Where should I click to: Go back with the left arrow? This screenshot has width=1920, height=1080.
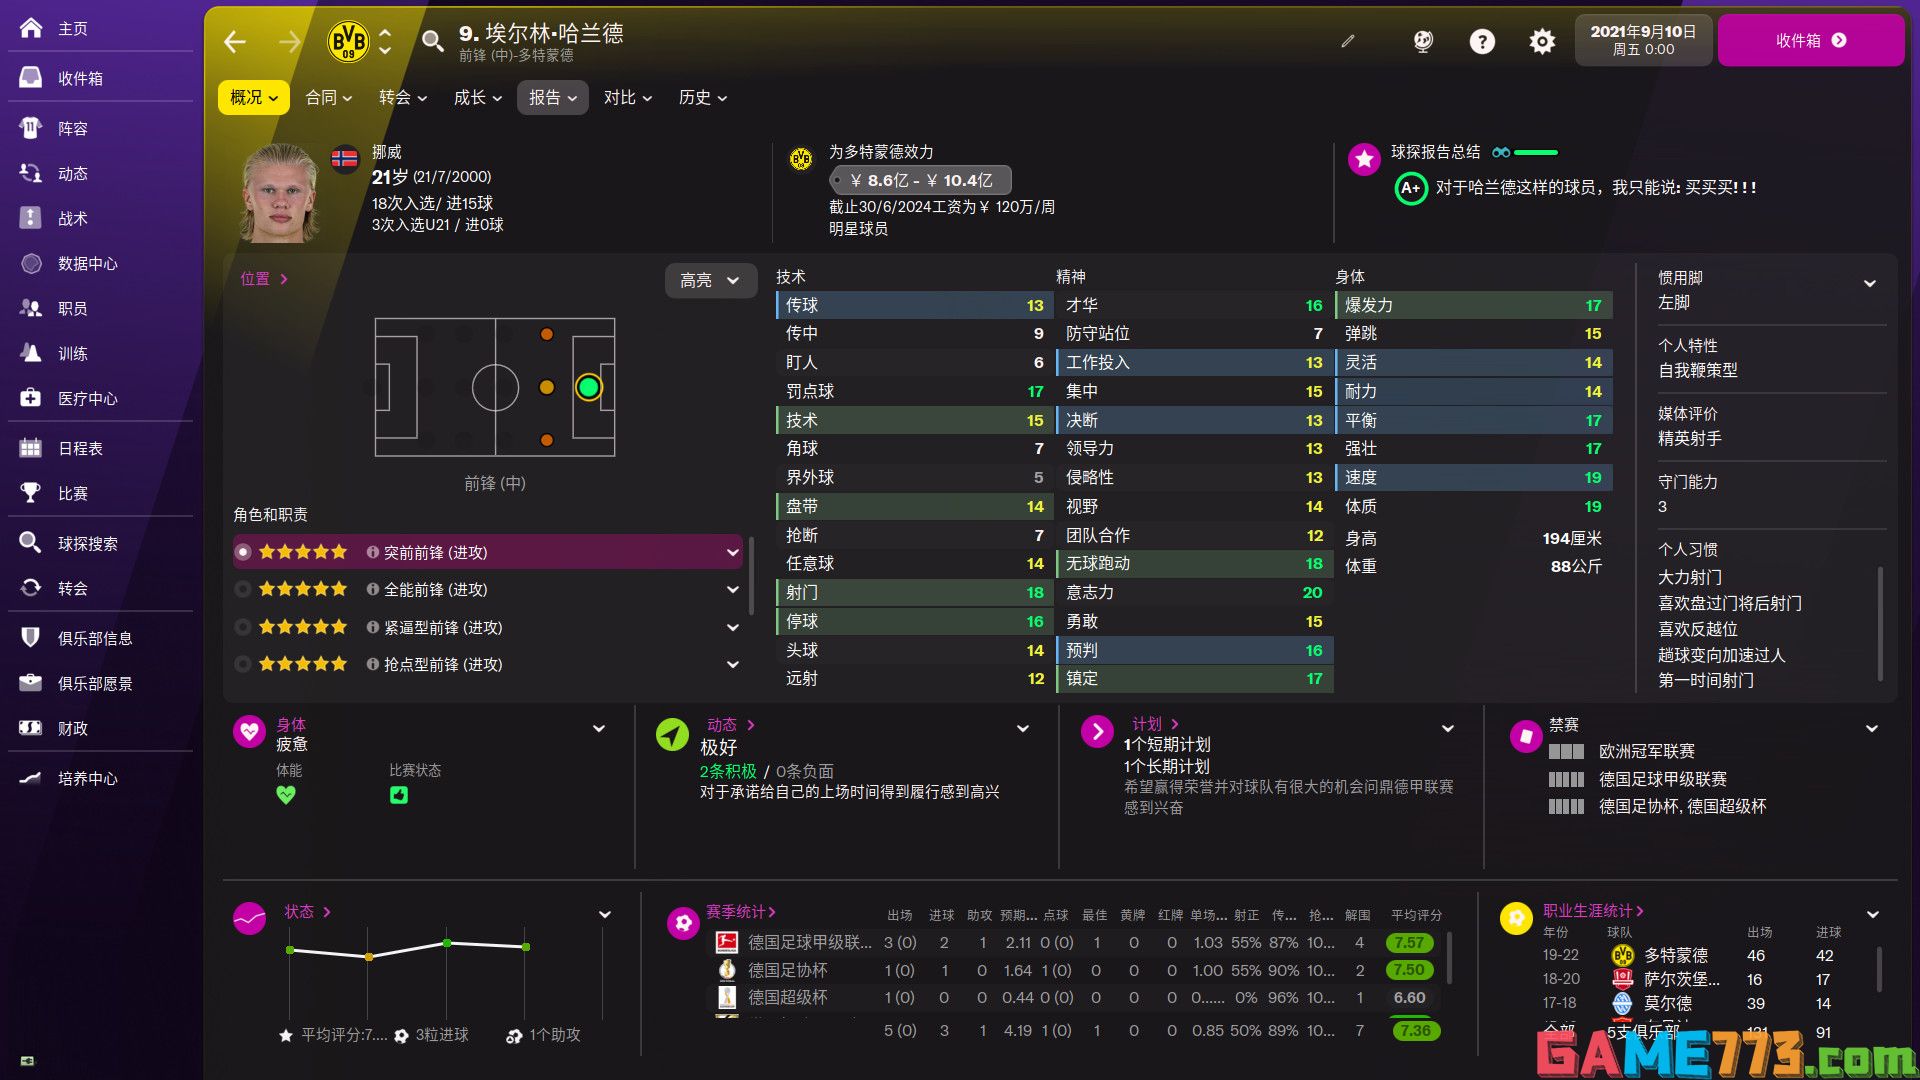[x=235, y=42]
